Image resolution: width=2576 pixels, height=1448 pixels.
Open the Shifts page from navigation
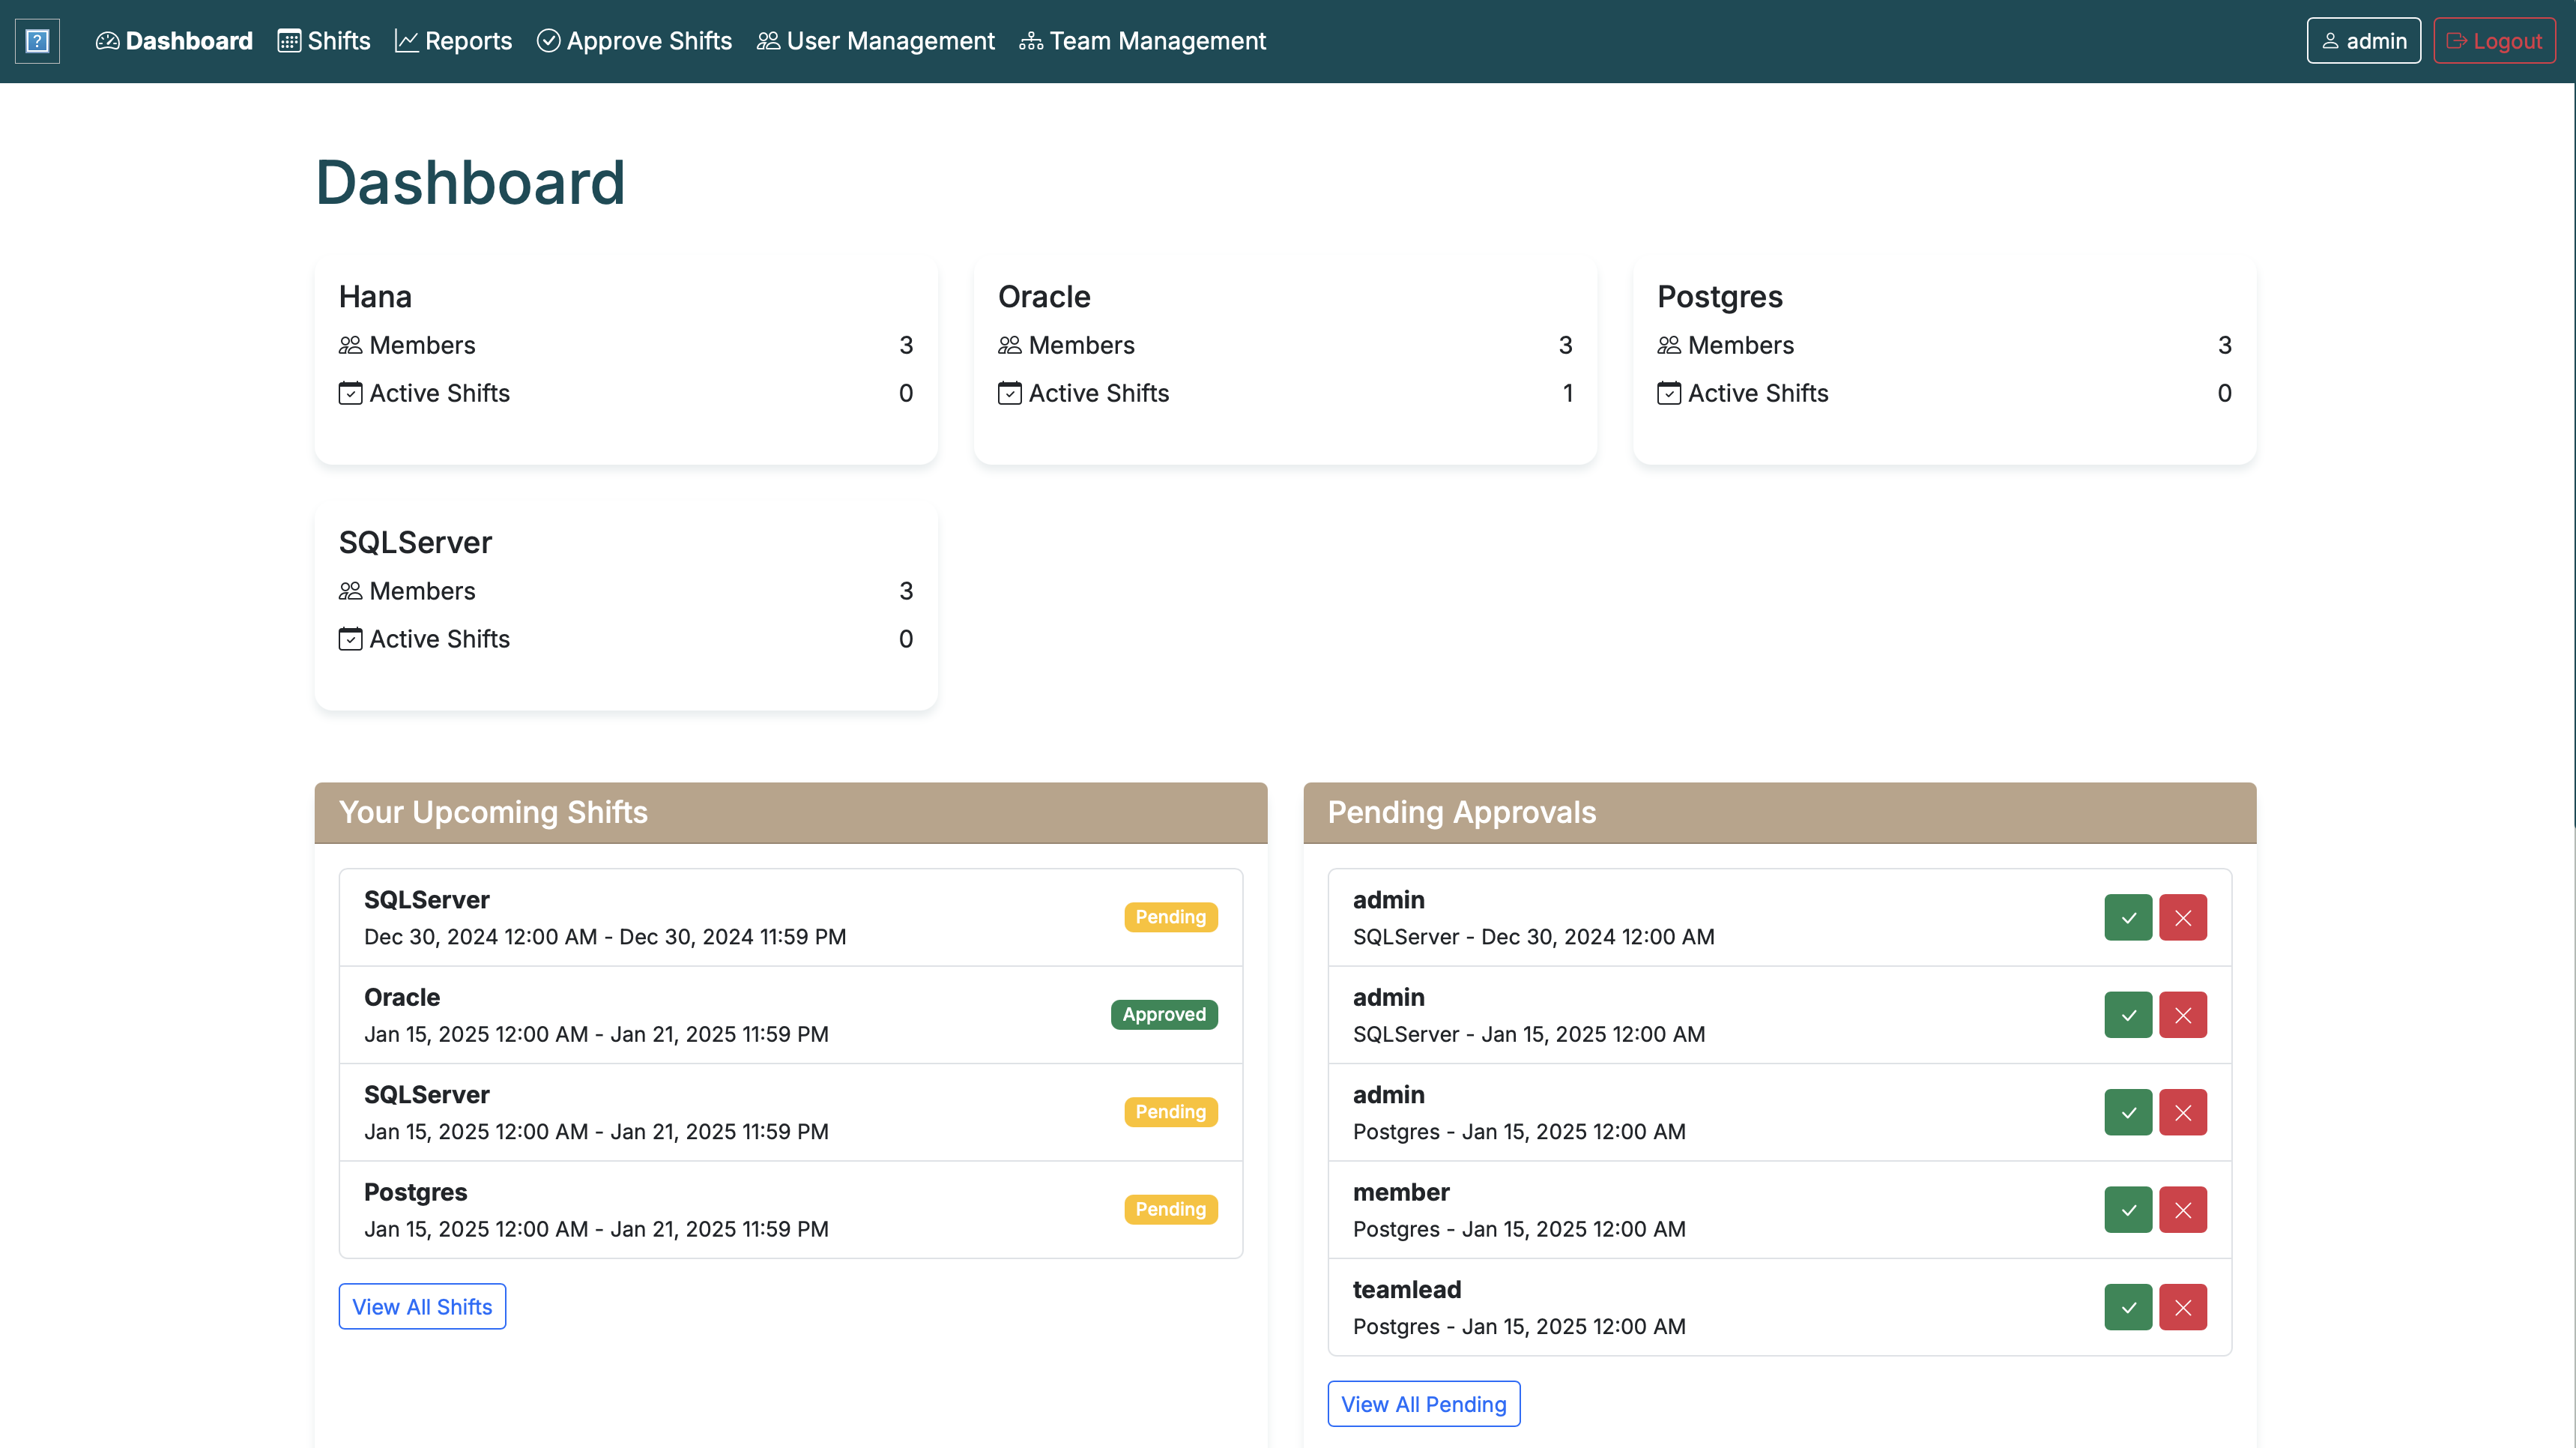click(x=323, y=41)
